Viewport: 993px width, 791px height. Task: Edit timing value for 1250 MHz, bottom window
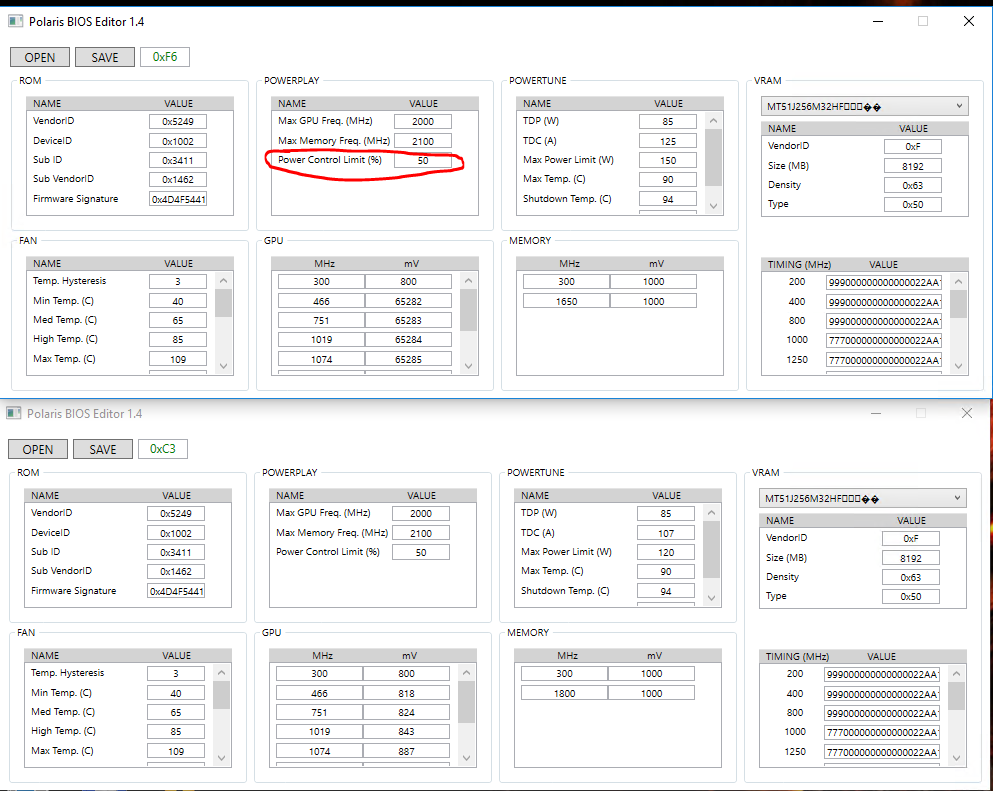tap(882, 752)
